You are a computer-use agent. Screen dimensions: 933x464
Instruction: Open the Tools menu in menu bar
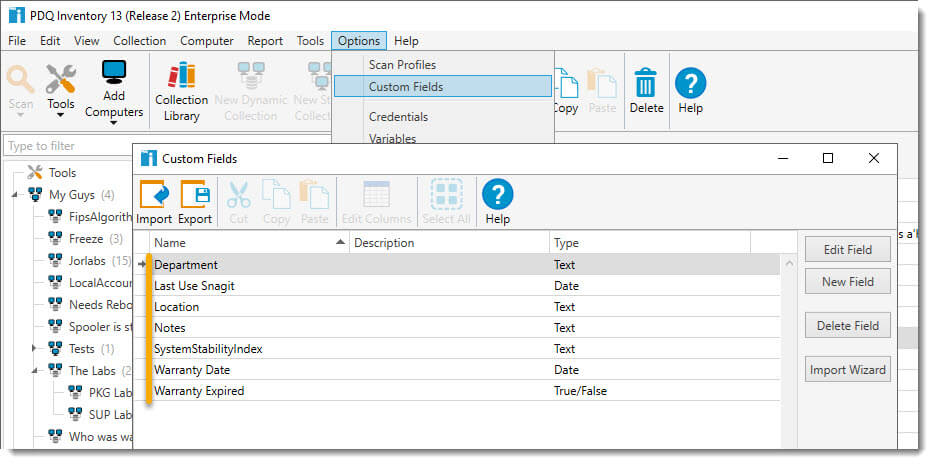tap(310, 40)
